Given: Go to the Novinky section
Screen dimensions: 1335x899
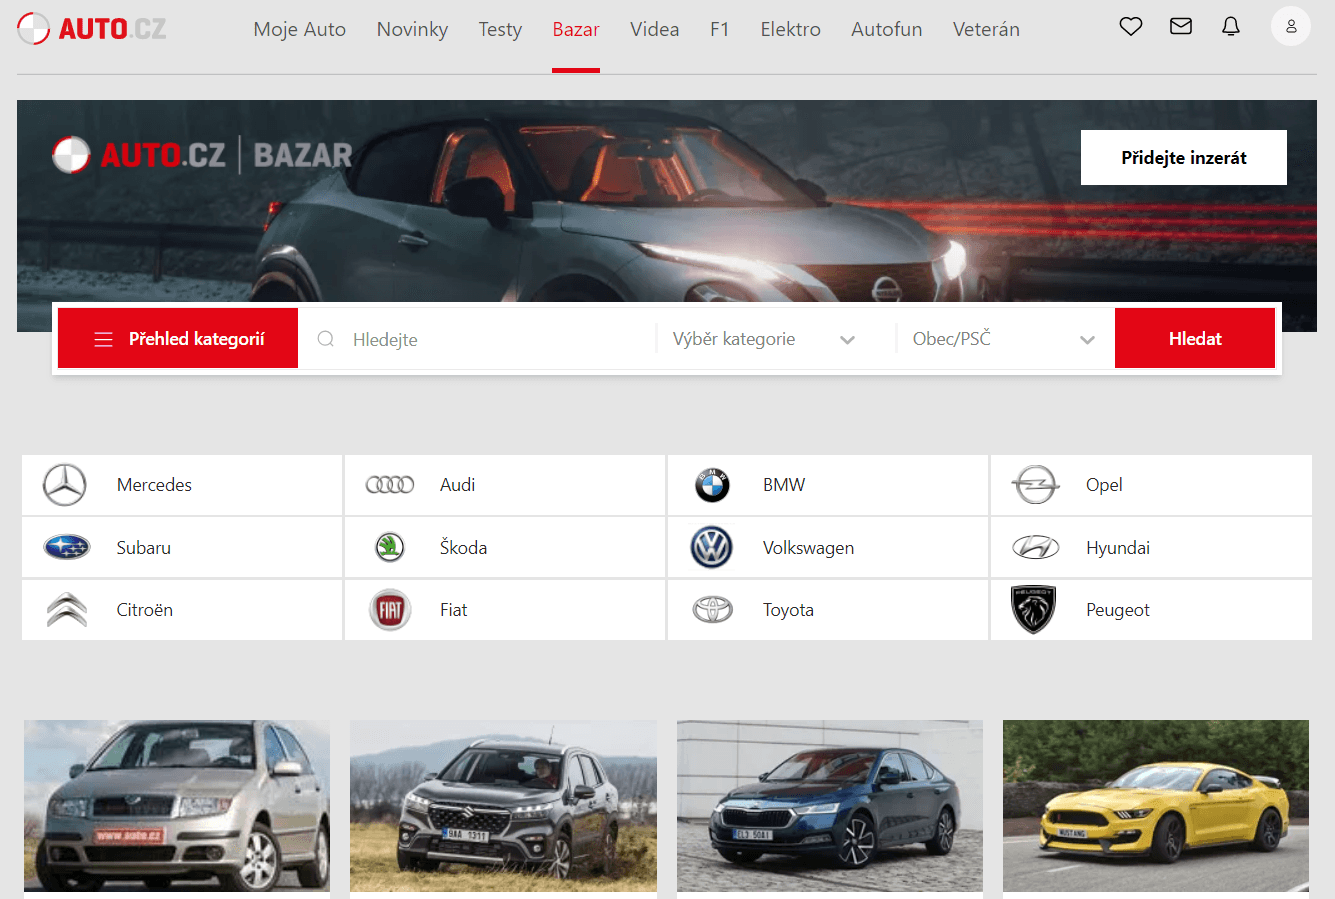Looking at the screenshot, I should click(x=412, y=29).
